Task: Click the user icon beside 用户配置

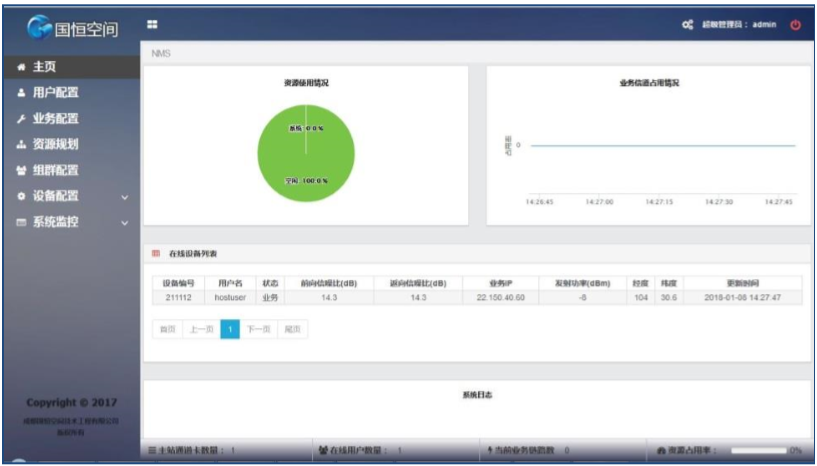Action: (21, 93)
